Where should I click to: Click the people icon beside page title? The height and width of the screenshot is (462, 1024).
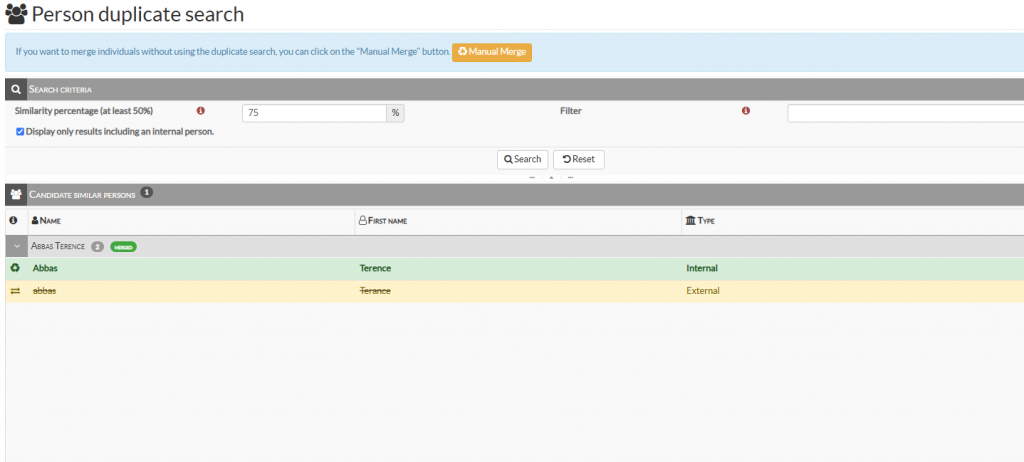tap(16, 15)
